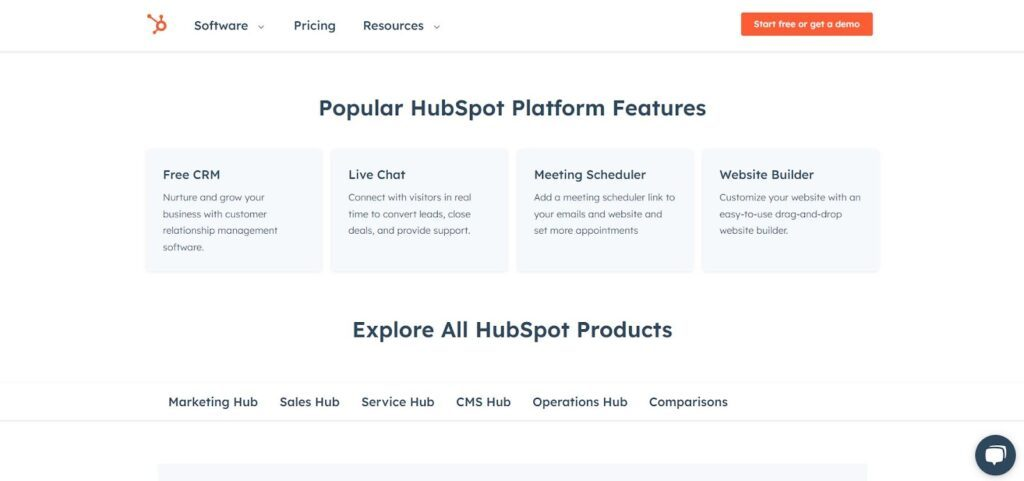Open the Meeting Scheduler feature card
The width and height of the screenshot is (1024, 481).
click(x=605, y=210)
